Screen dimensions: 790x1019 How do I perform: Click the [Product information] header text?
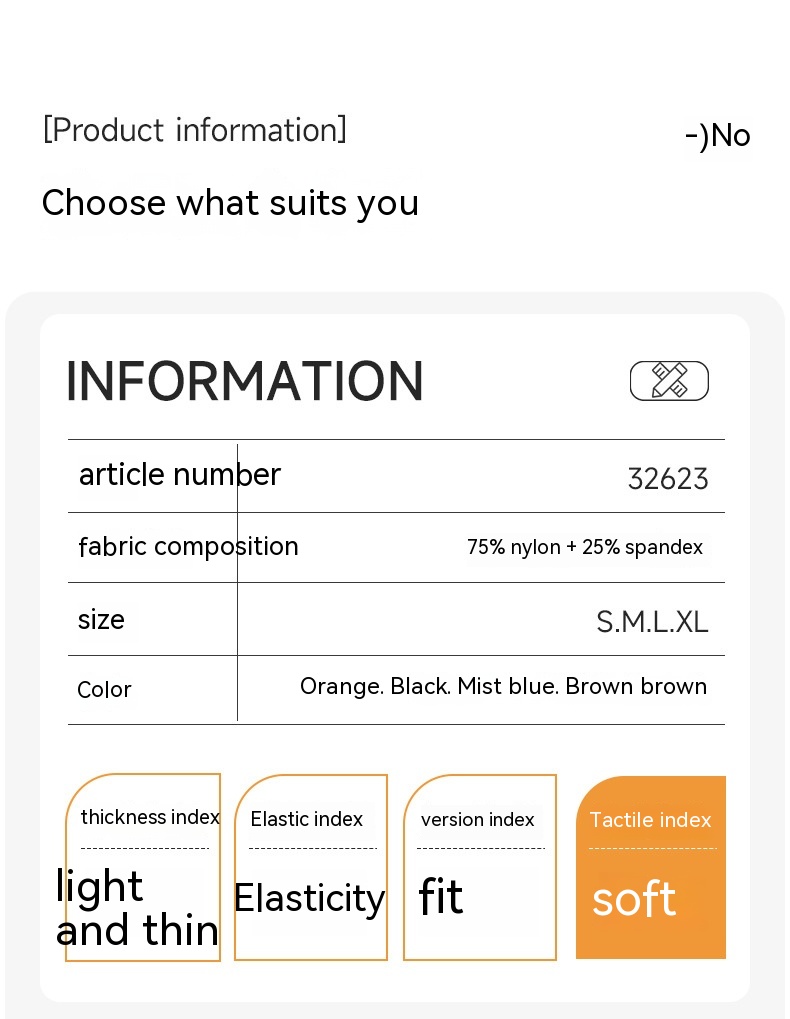click(195, 130)
